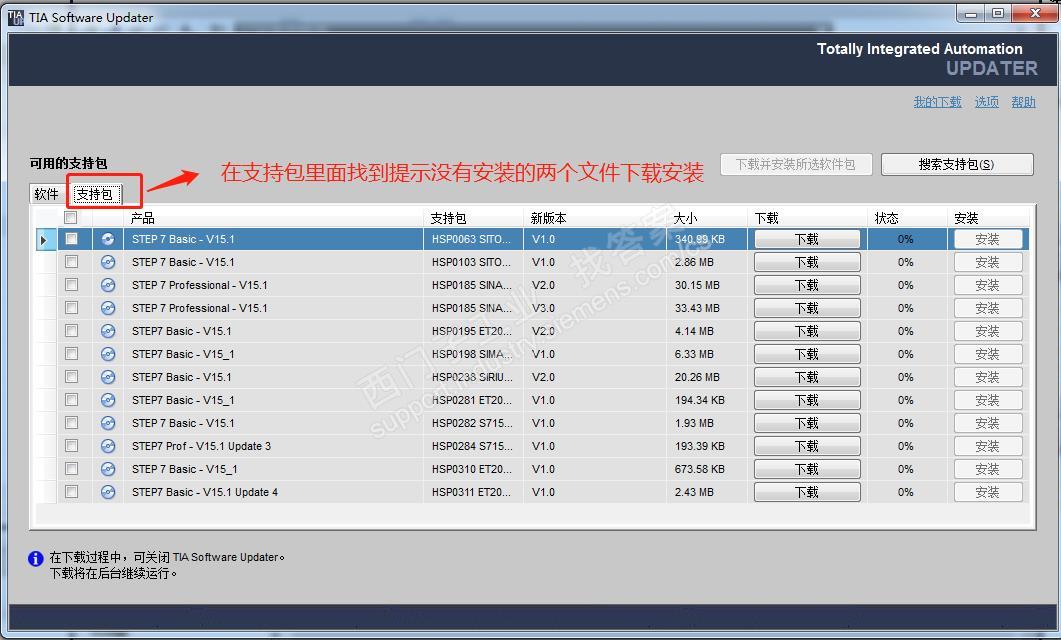1061x640 pixels.
Task: Click the package icon in the HSP0281 row
Action: point(108,400)
